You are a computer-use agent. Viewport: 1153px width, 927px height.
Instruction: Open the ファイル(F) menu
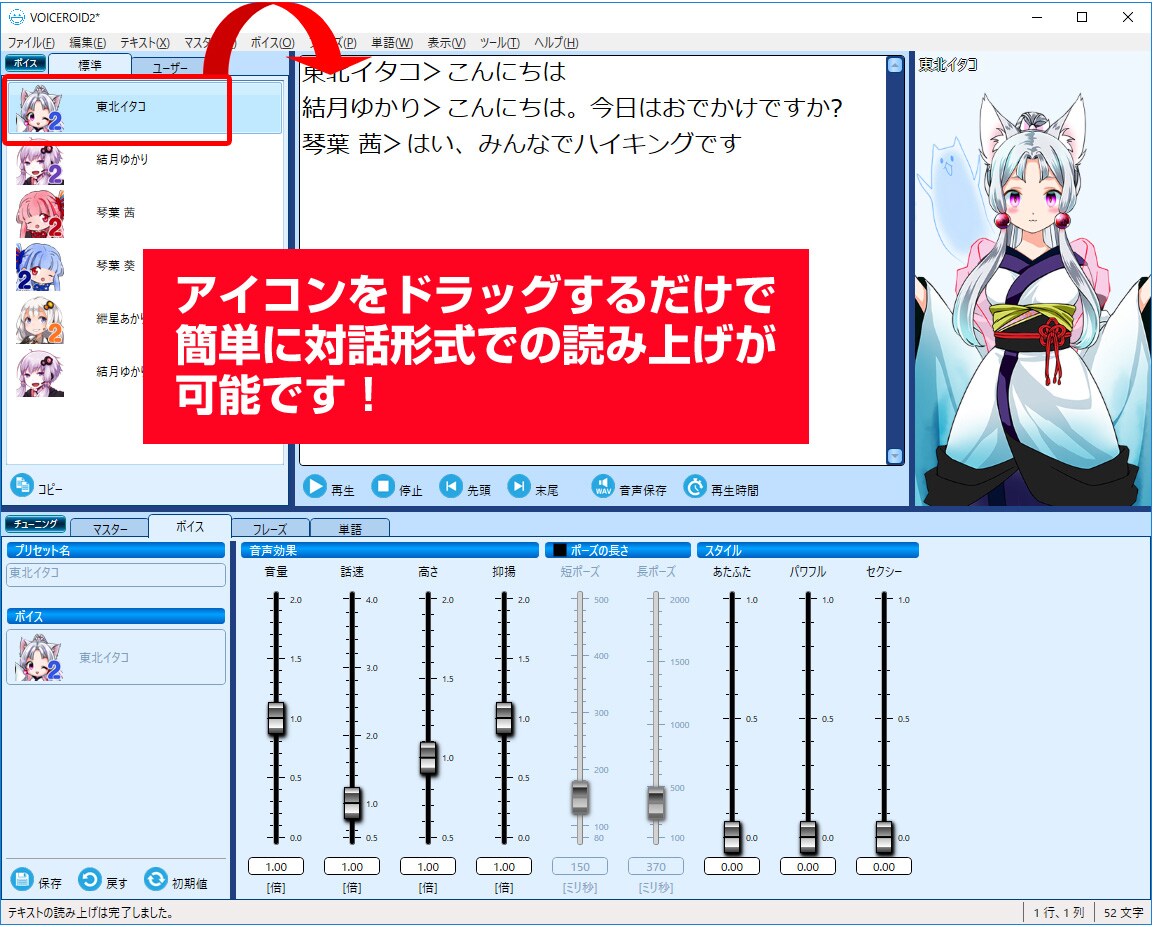point(31,43)
